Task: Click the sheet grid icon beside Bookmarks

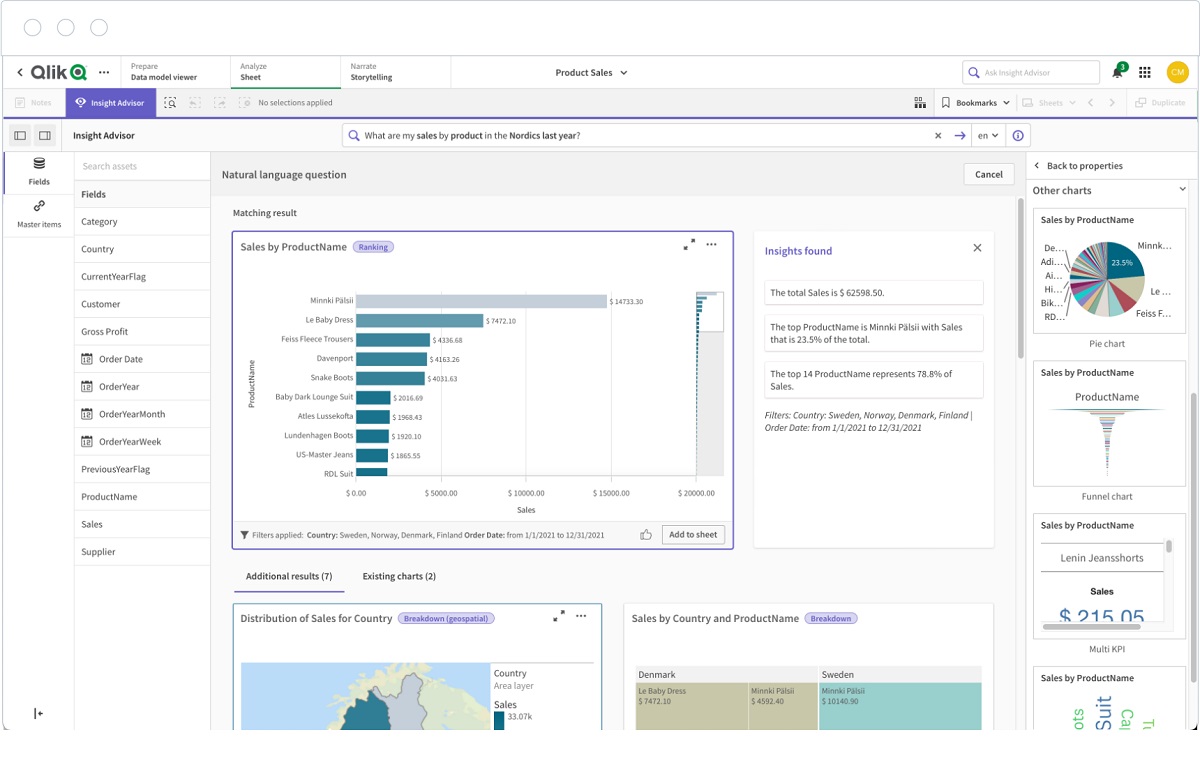Action: [x=919, y=102]
